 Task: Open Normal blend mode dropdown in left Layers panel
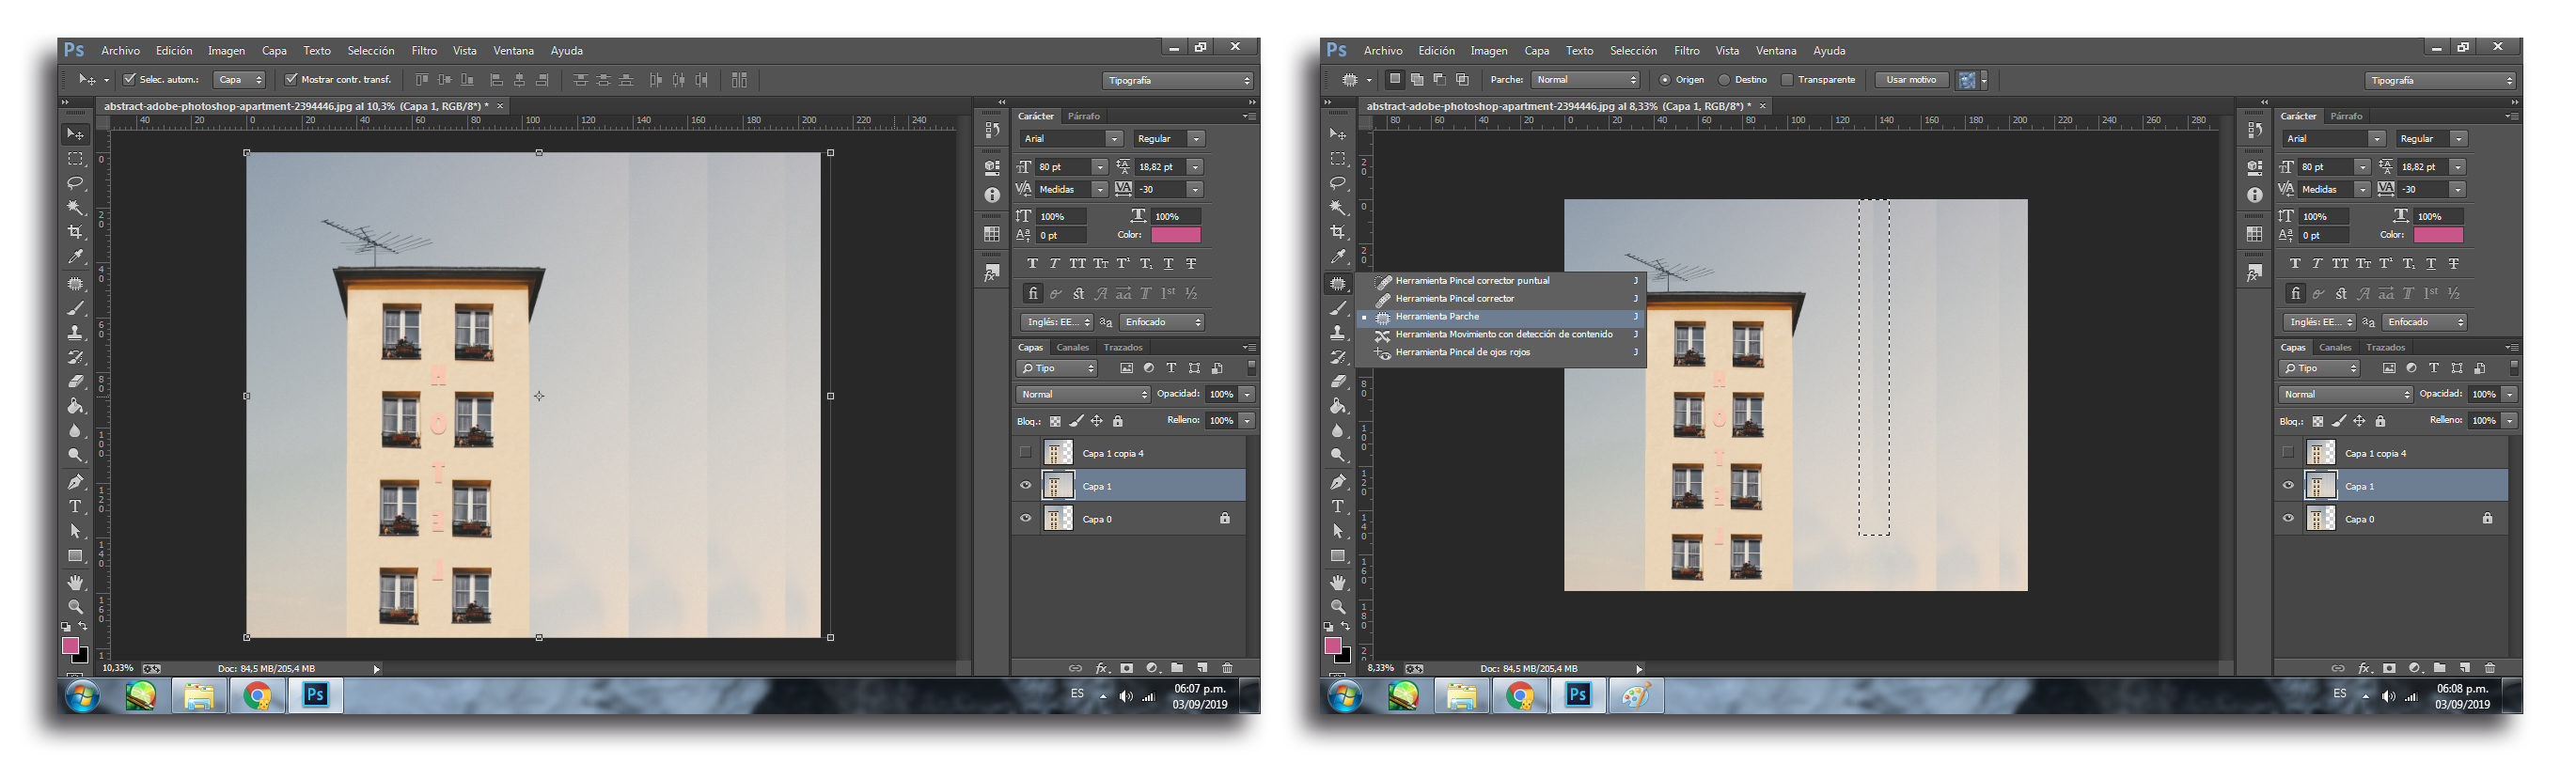click(x=1083, y=394)
